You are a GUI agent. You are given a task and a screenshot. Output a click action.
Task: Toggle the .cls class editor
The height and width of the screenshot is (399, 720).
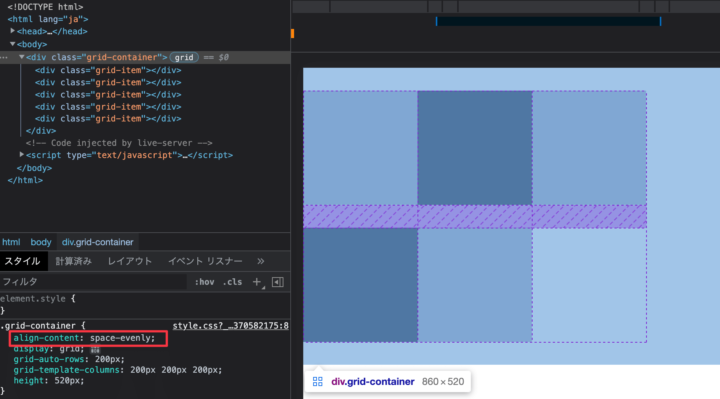point(232,282)
